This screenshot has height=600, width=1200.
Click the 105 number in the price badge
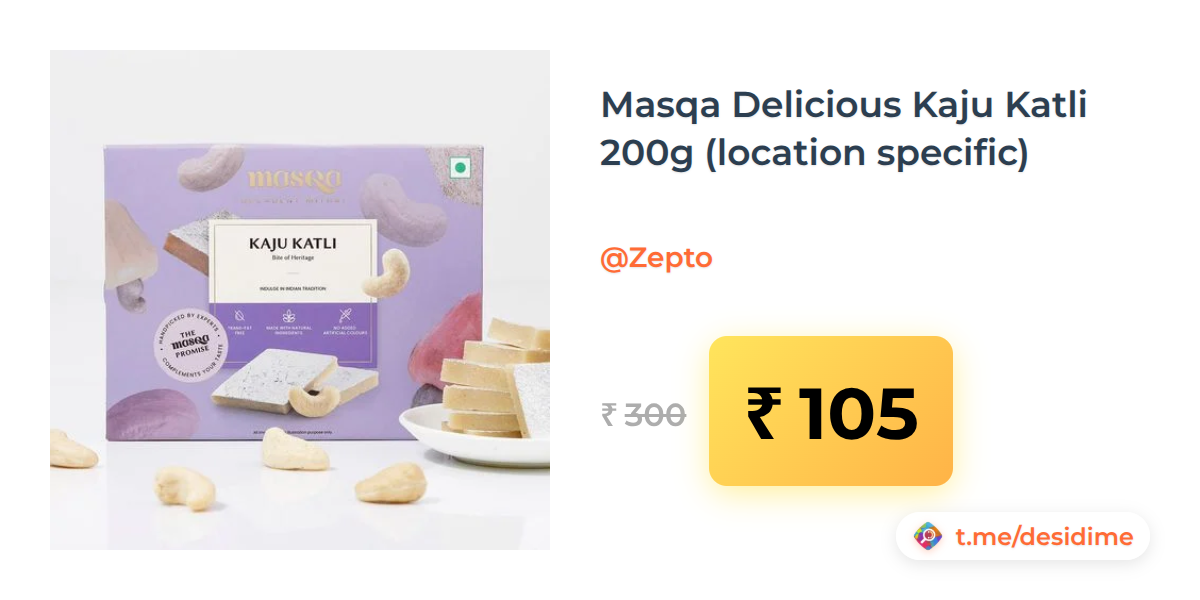coord(857,414)
